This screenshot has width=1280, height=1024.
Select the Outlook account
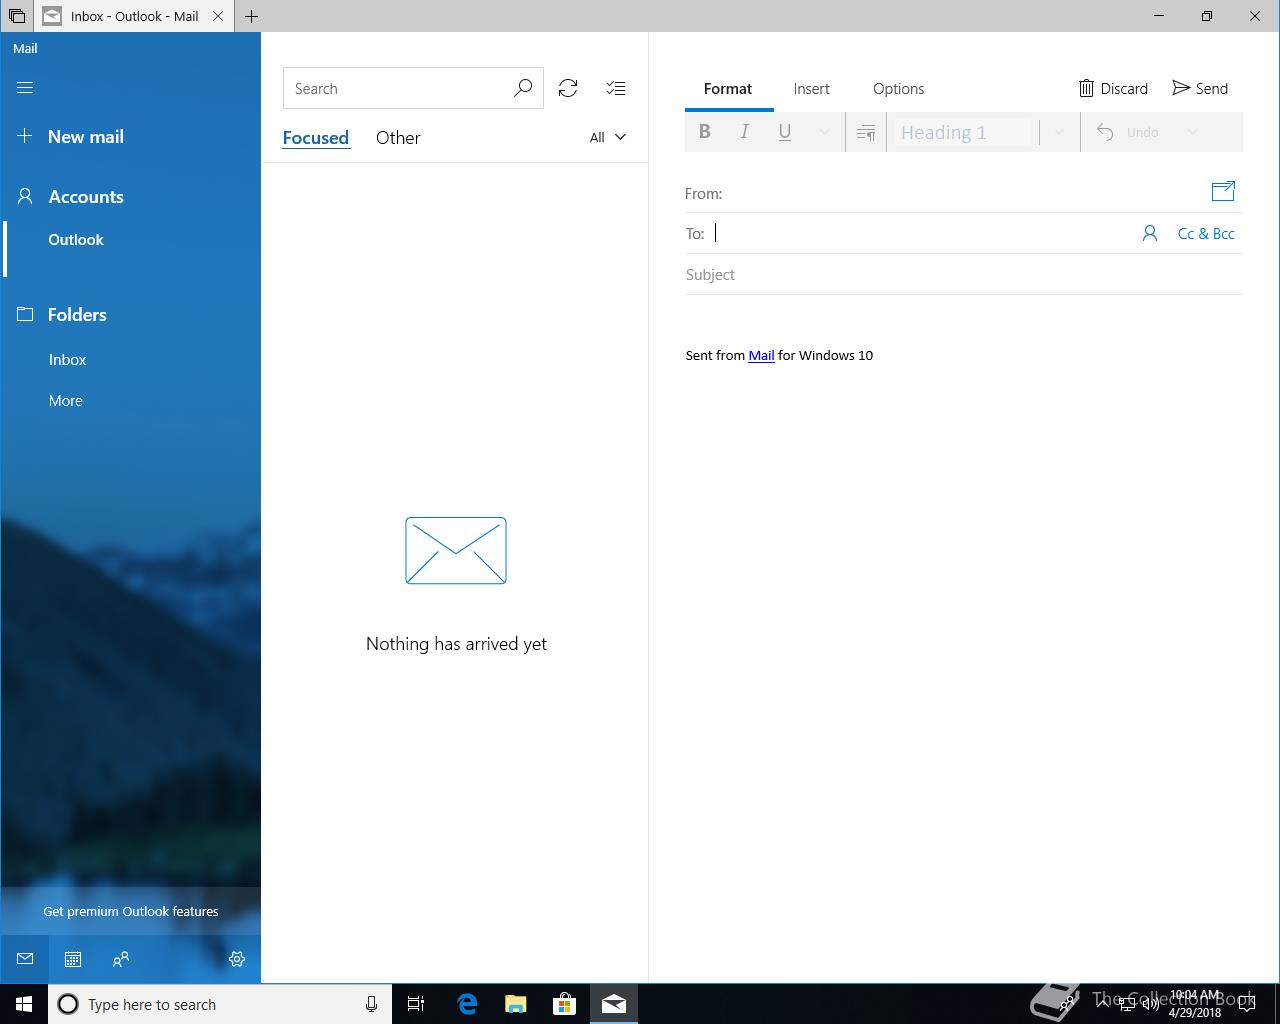click(76, 240)
